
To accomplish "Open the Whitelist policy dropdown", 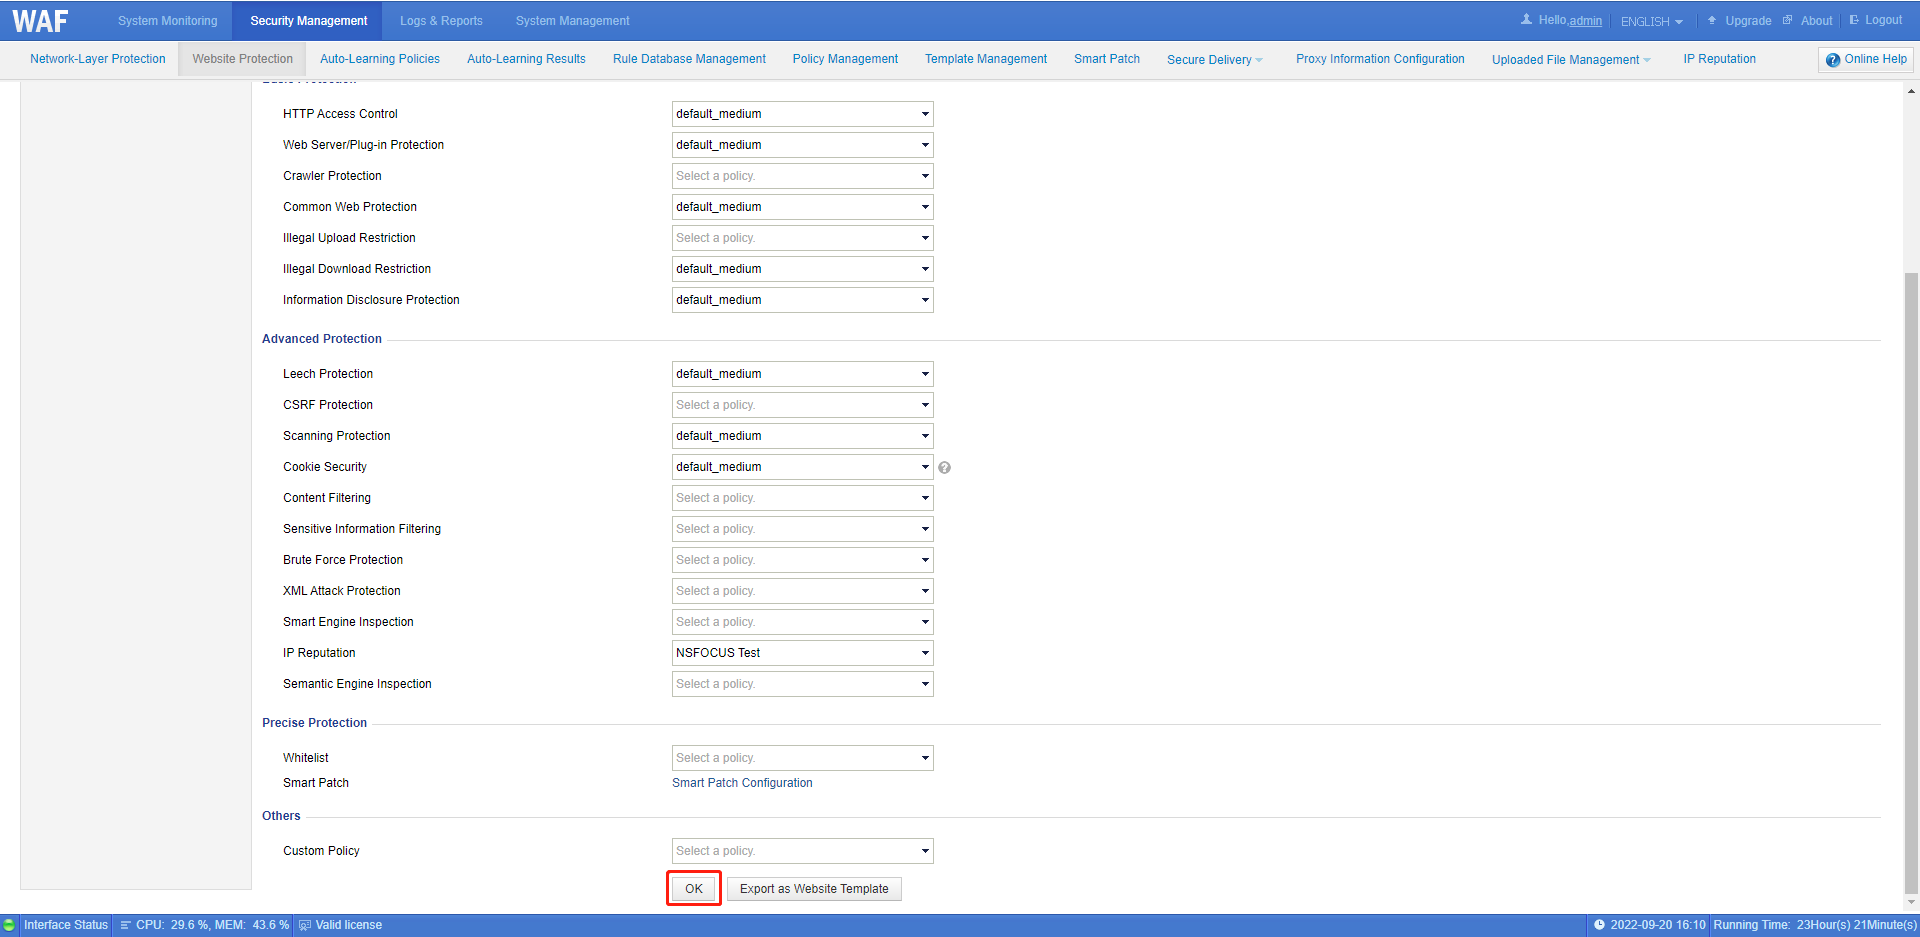I will tap(802, 758).
